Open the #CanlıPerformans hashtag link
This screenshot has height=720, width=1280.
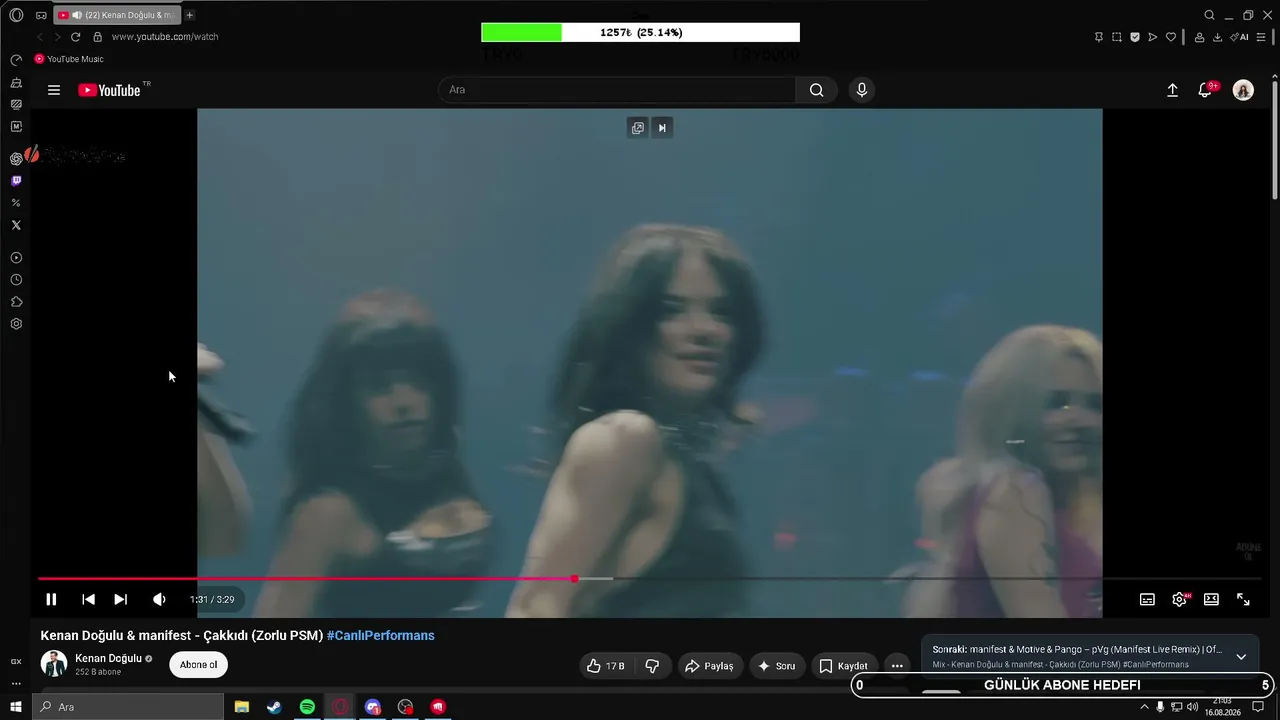point(380,636)
